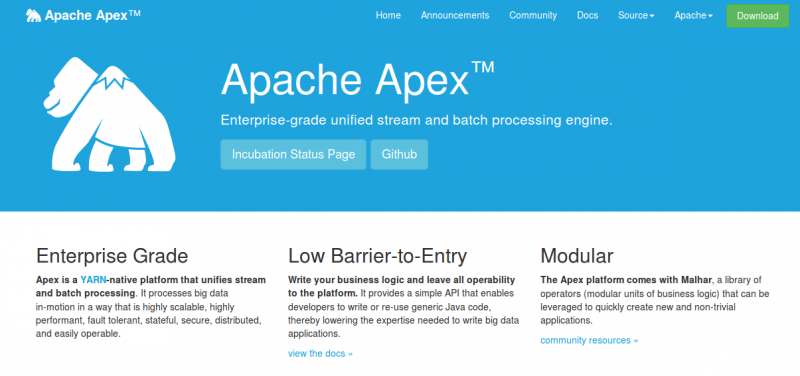Click the Apache Apex brand text in navbar
The width and height of the screenshot is (800, 376).
(x=93, y=16)
